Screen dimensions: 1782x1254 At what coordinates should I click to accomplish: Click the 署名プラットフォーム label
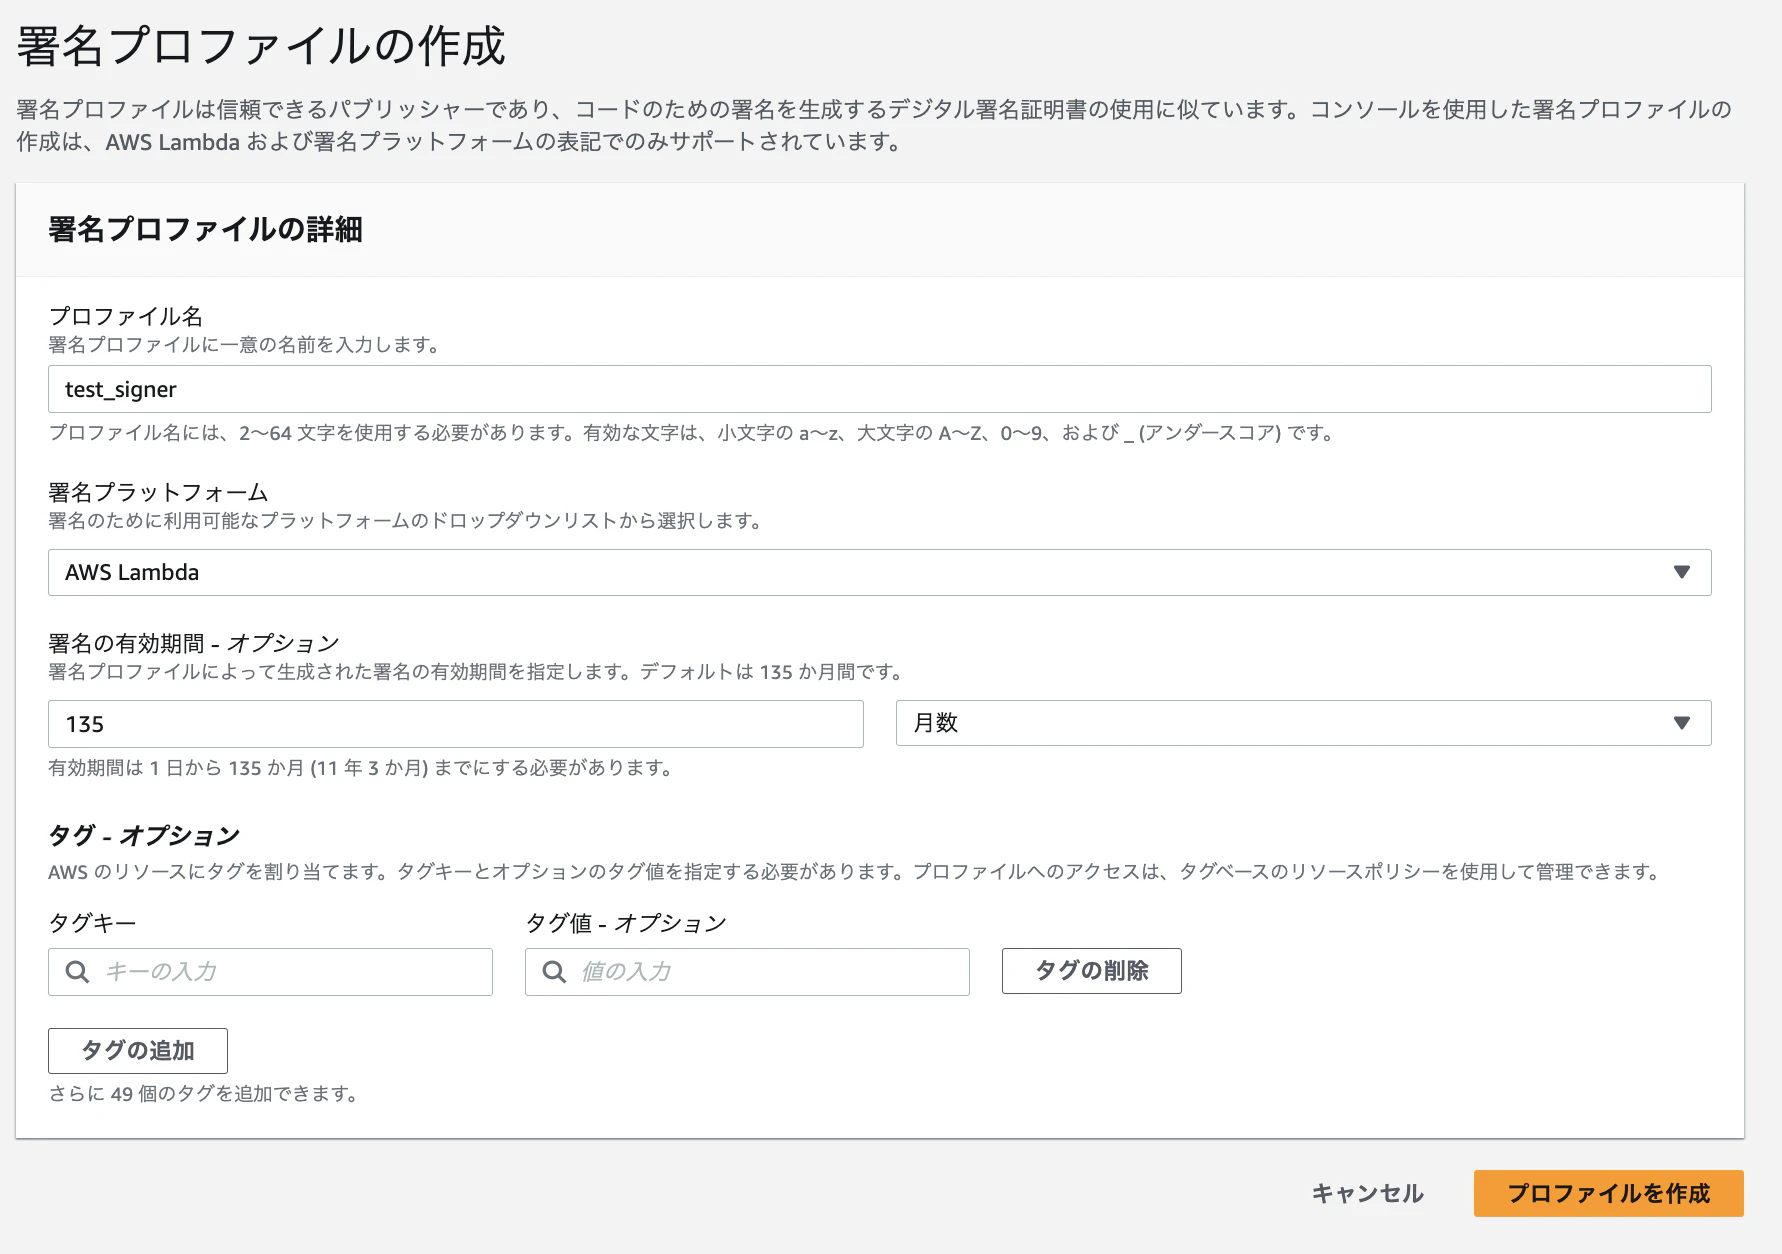[x=158, y=492]
